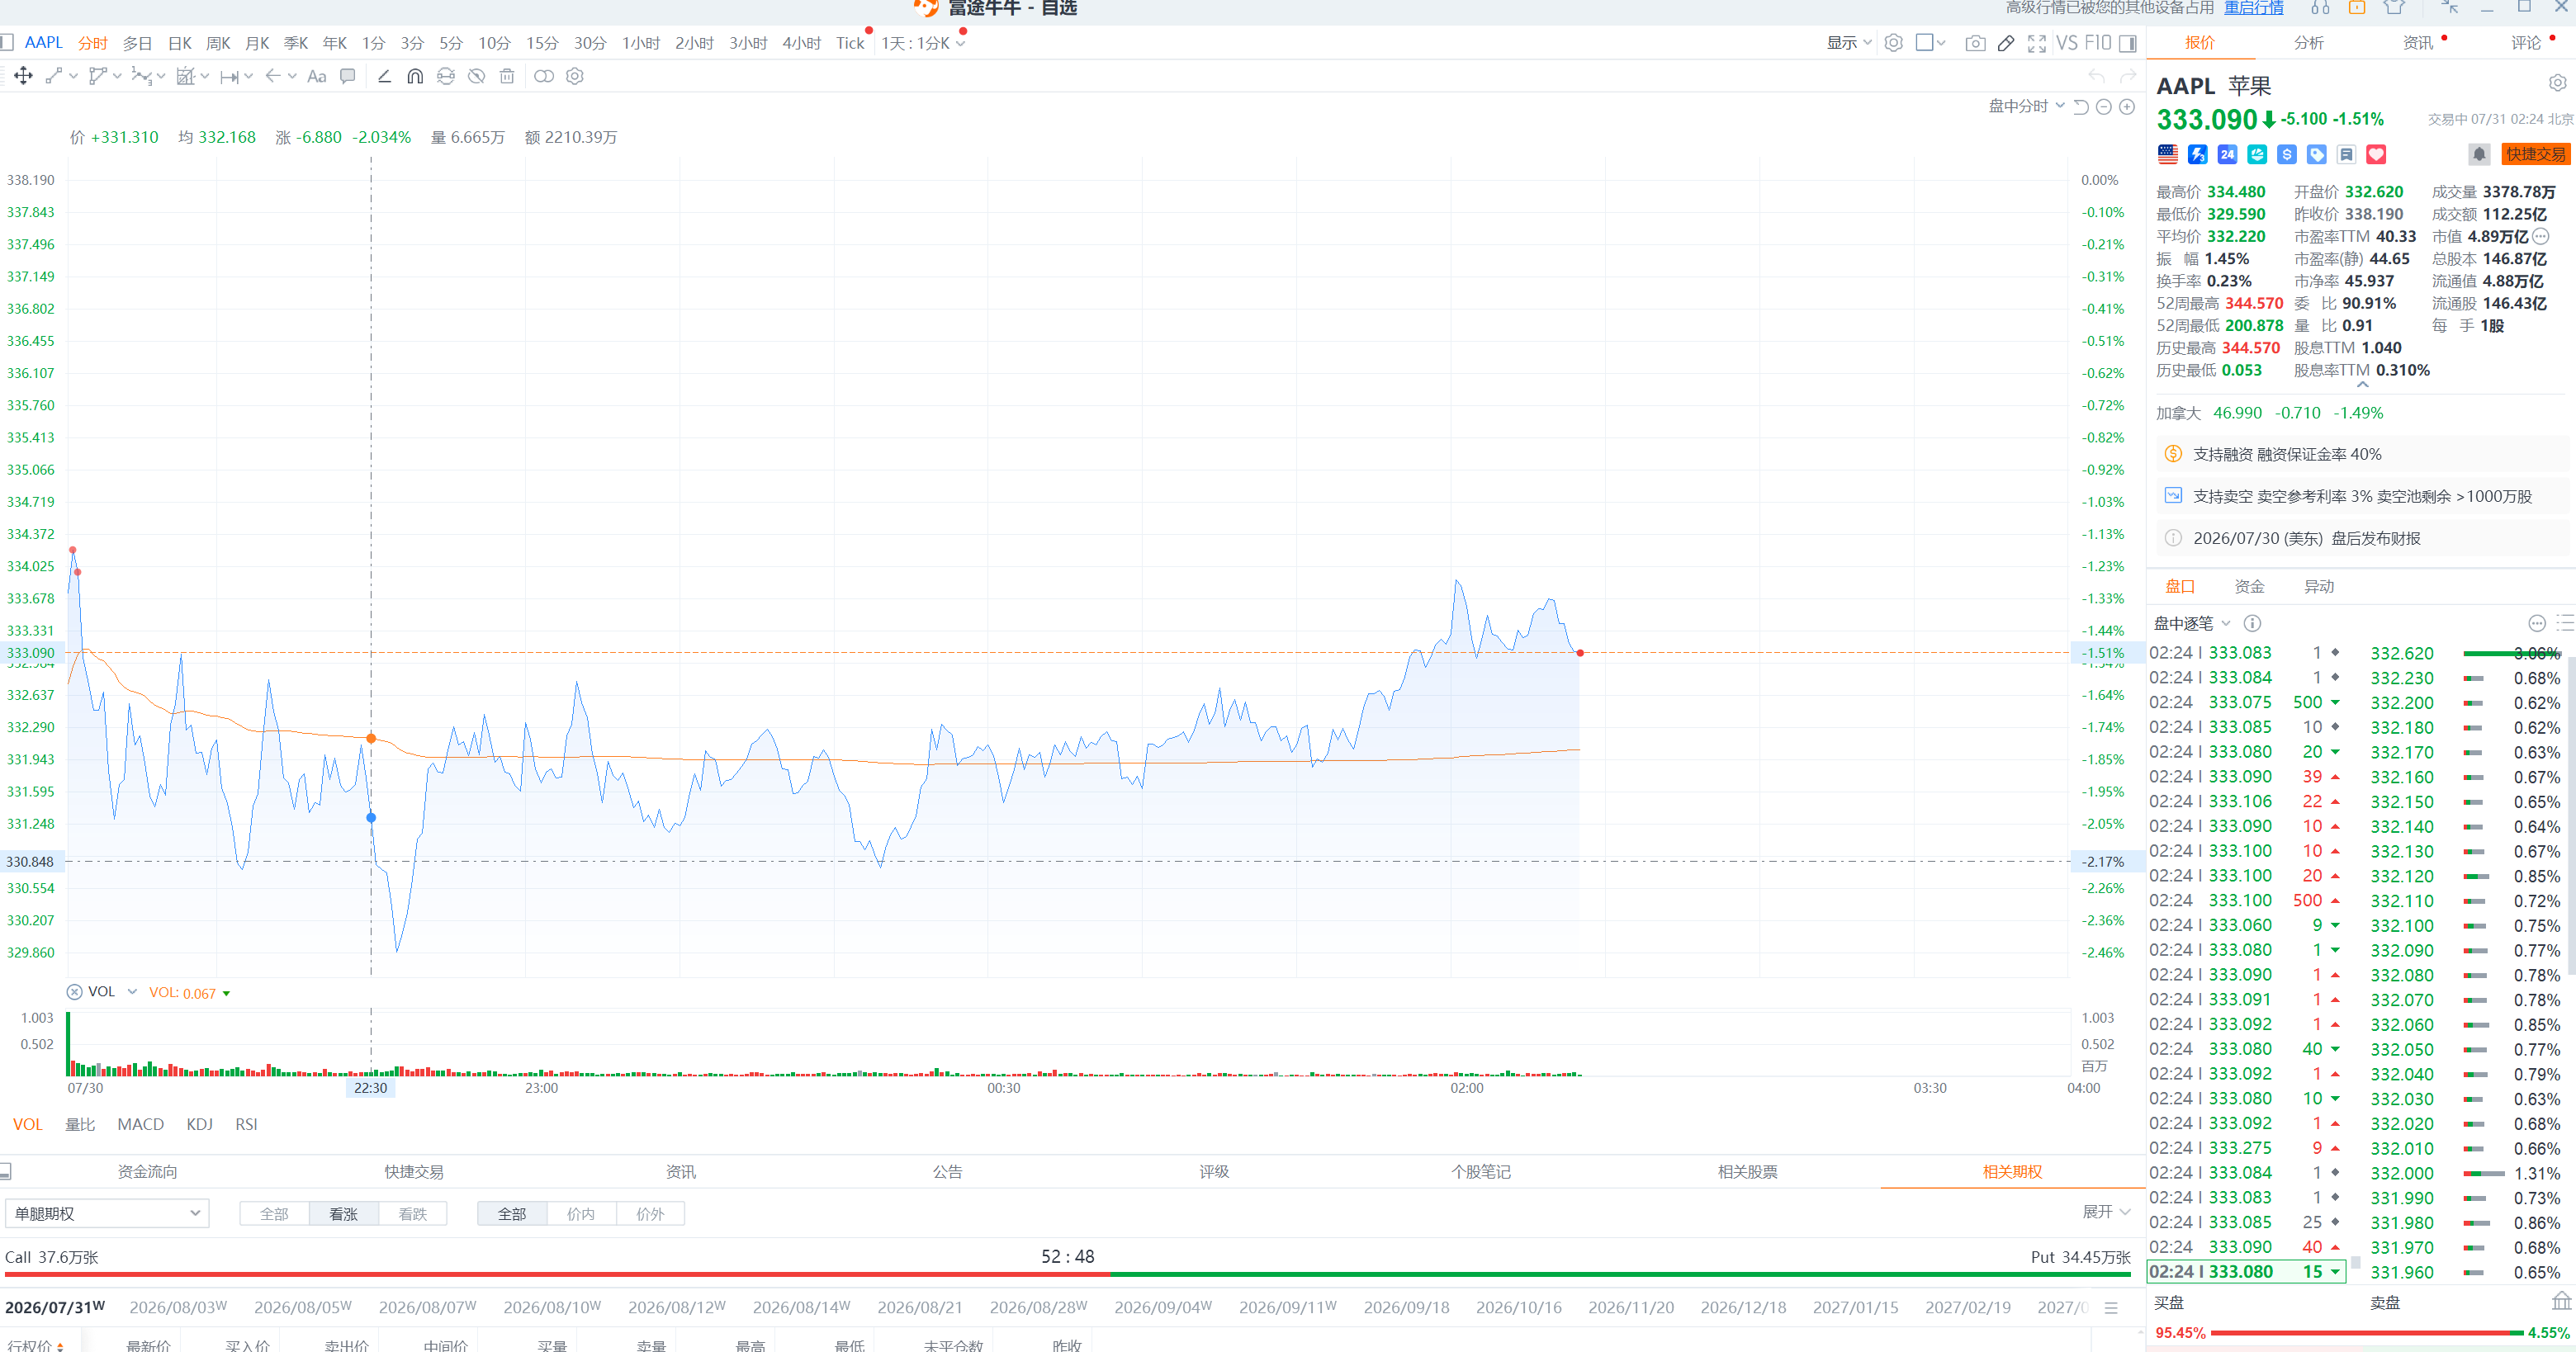Select the 看跌 option filter
This screenshot has height=1352, width=2576.
[413, 1214]
